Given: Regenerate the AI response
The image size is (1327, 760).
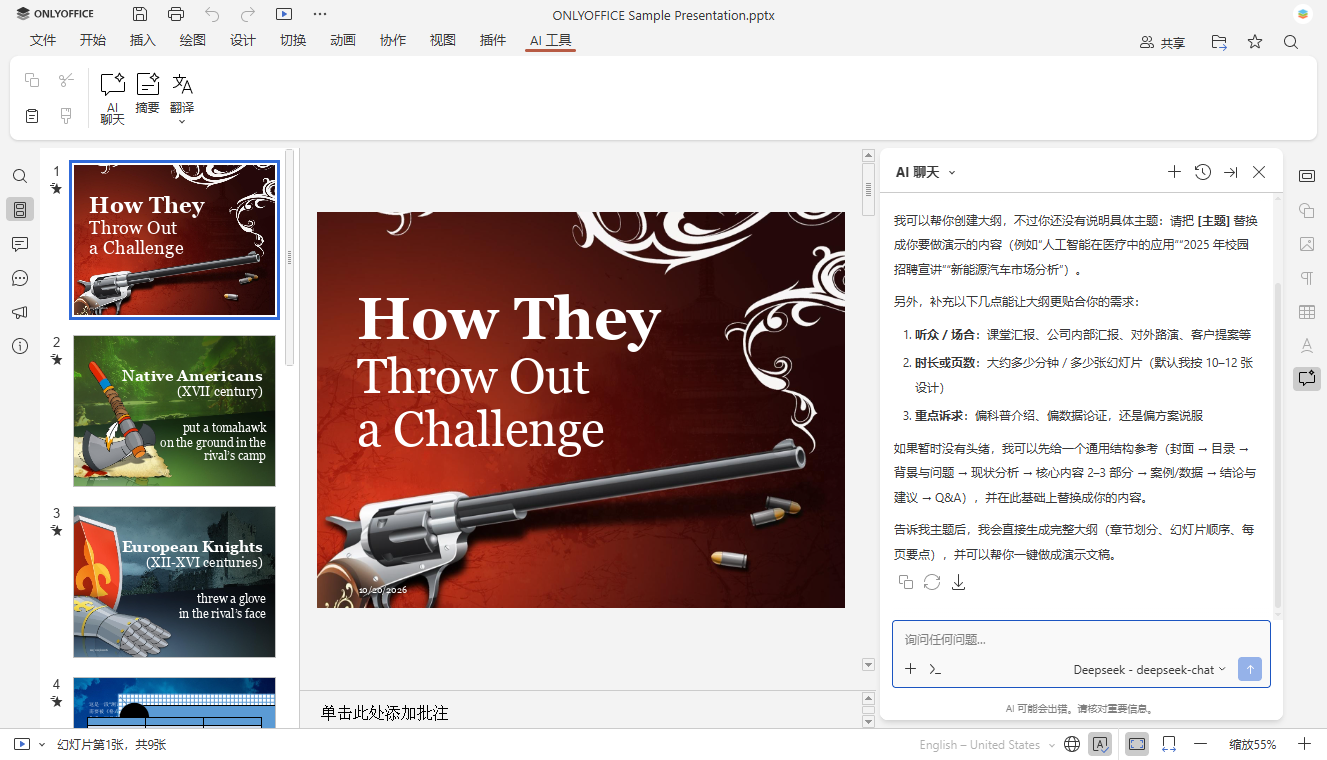Looking at the screenshot, I should [932, 582].
